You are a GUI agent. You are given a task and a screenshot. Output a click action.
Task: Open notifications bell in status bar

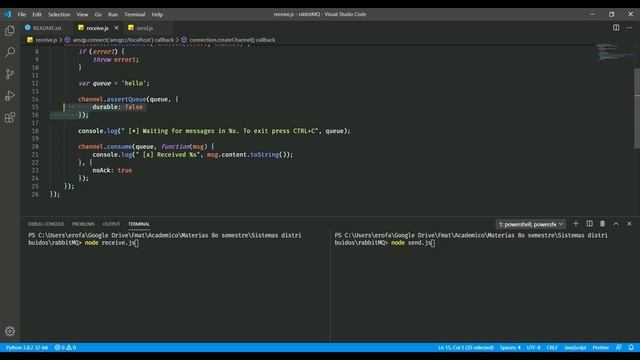(x=631, y=347)
